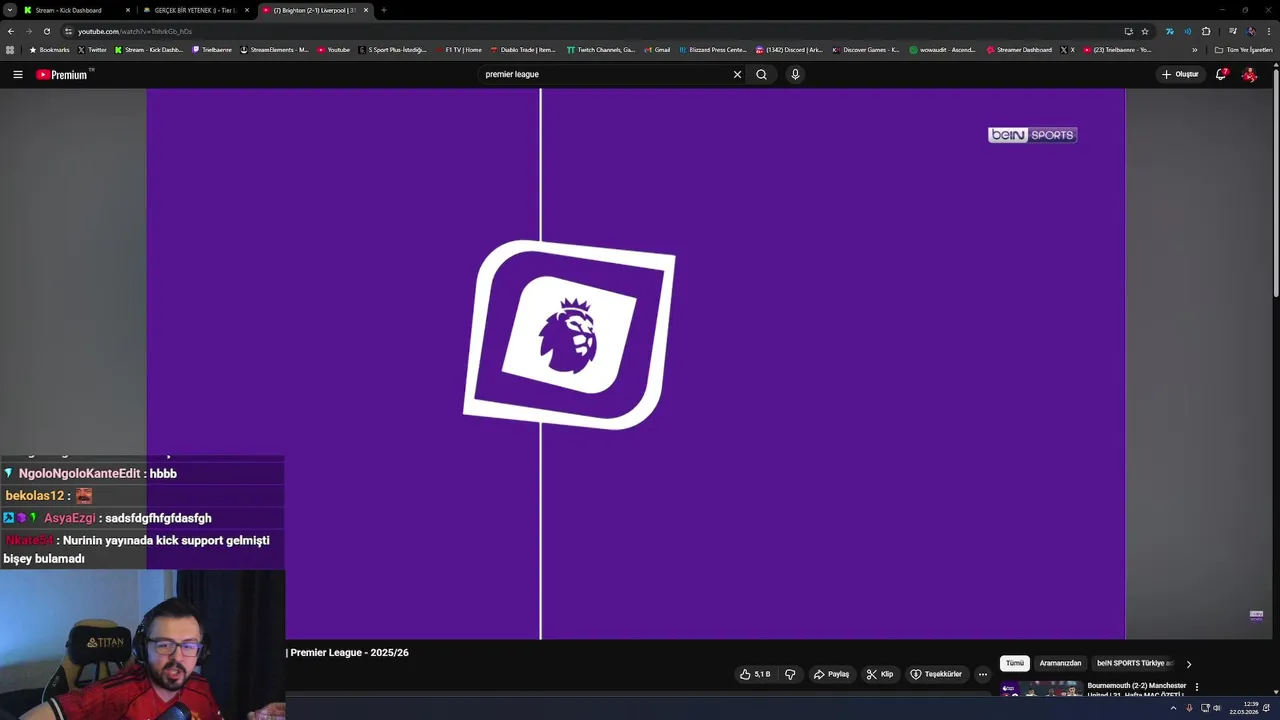This screenshot has width=1280, height=720.
Task: Open Tüm Yer İşaretleri folder
Action: coord(1243,50)
